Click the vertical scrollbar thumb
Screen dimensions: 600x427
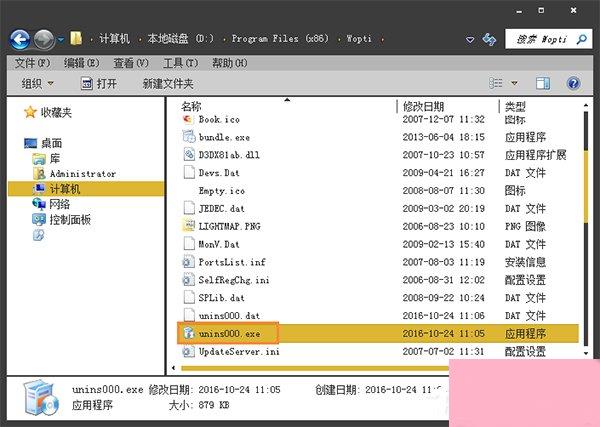coord(586,186)
